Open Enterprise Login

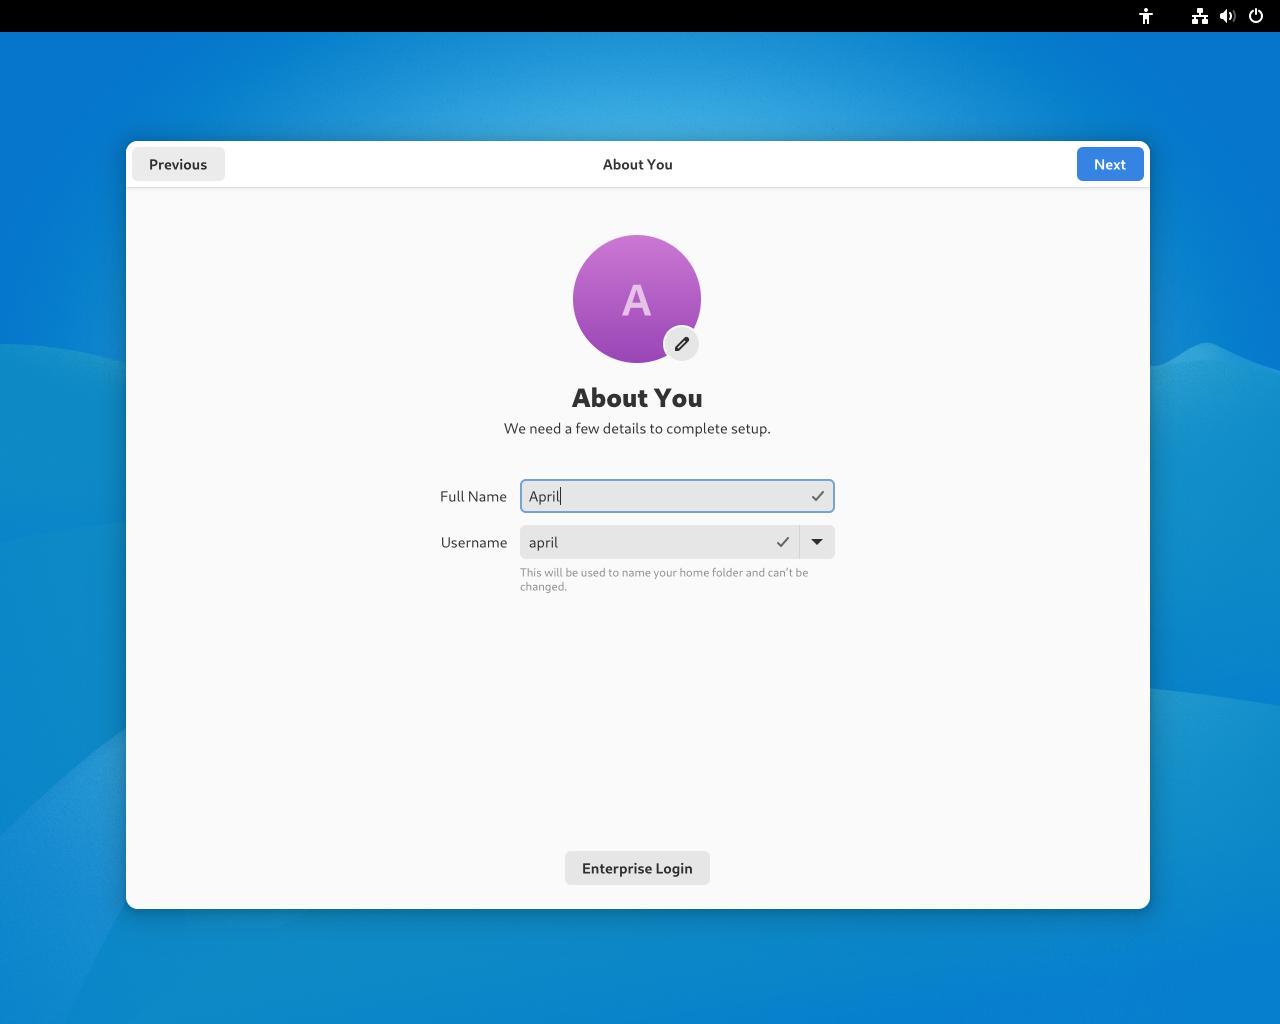[x=637, y=868]
